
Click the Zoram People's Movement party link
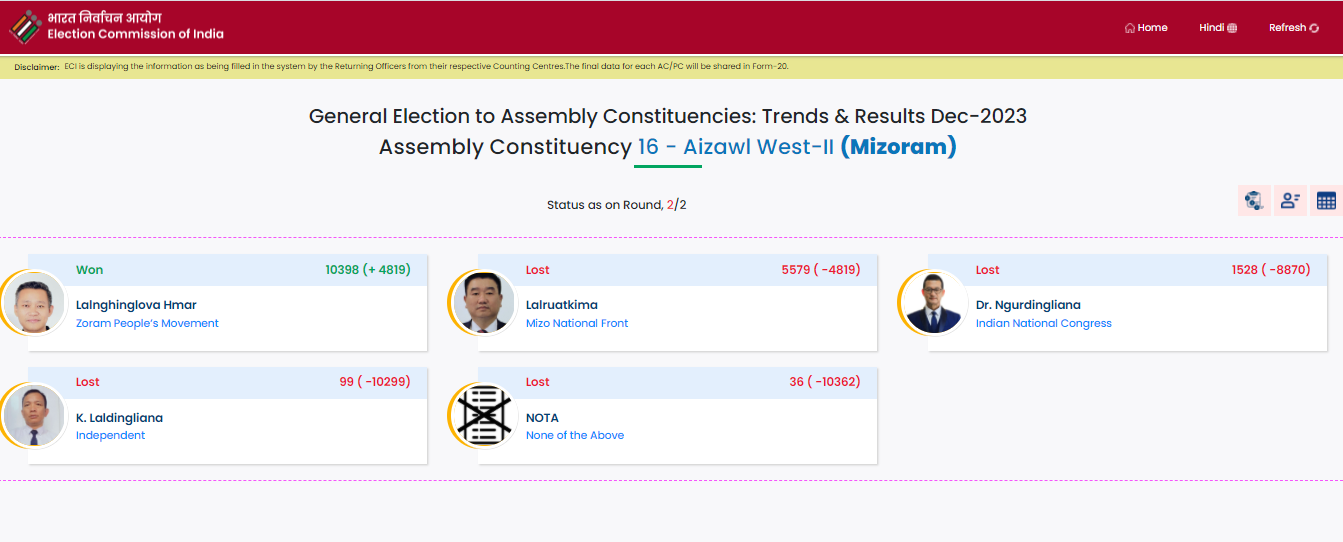pyautogui.click(x=147, y=323)
